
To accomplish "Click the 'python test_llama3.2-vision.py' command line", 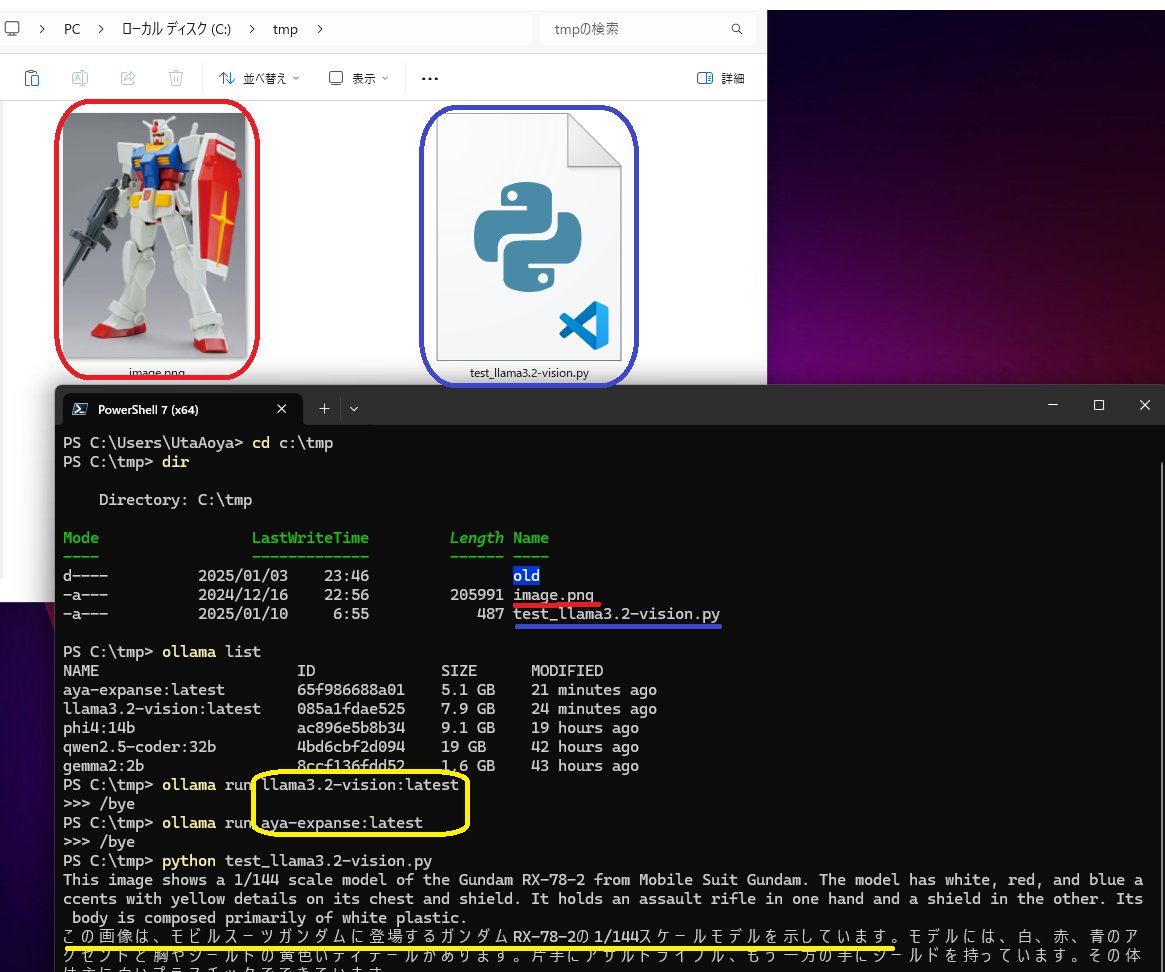I will [x=297, y=861].
